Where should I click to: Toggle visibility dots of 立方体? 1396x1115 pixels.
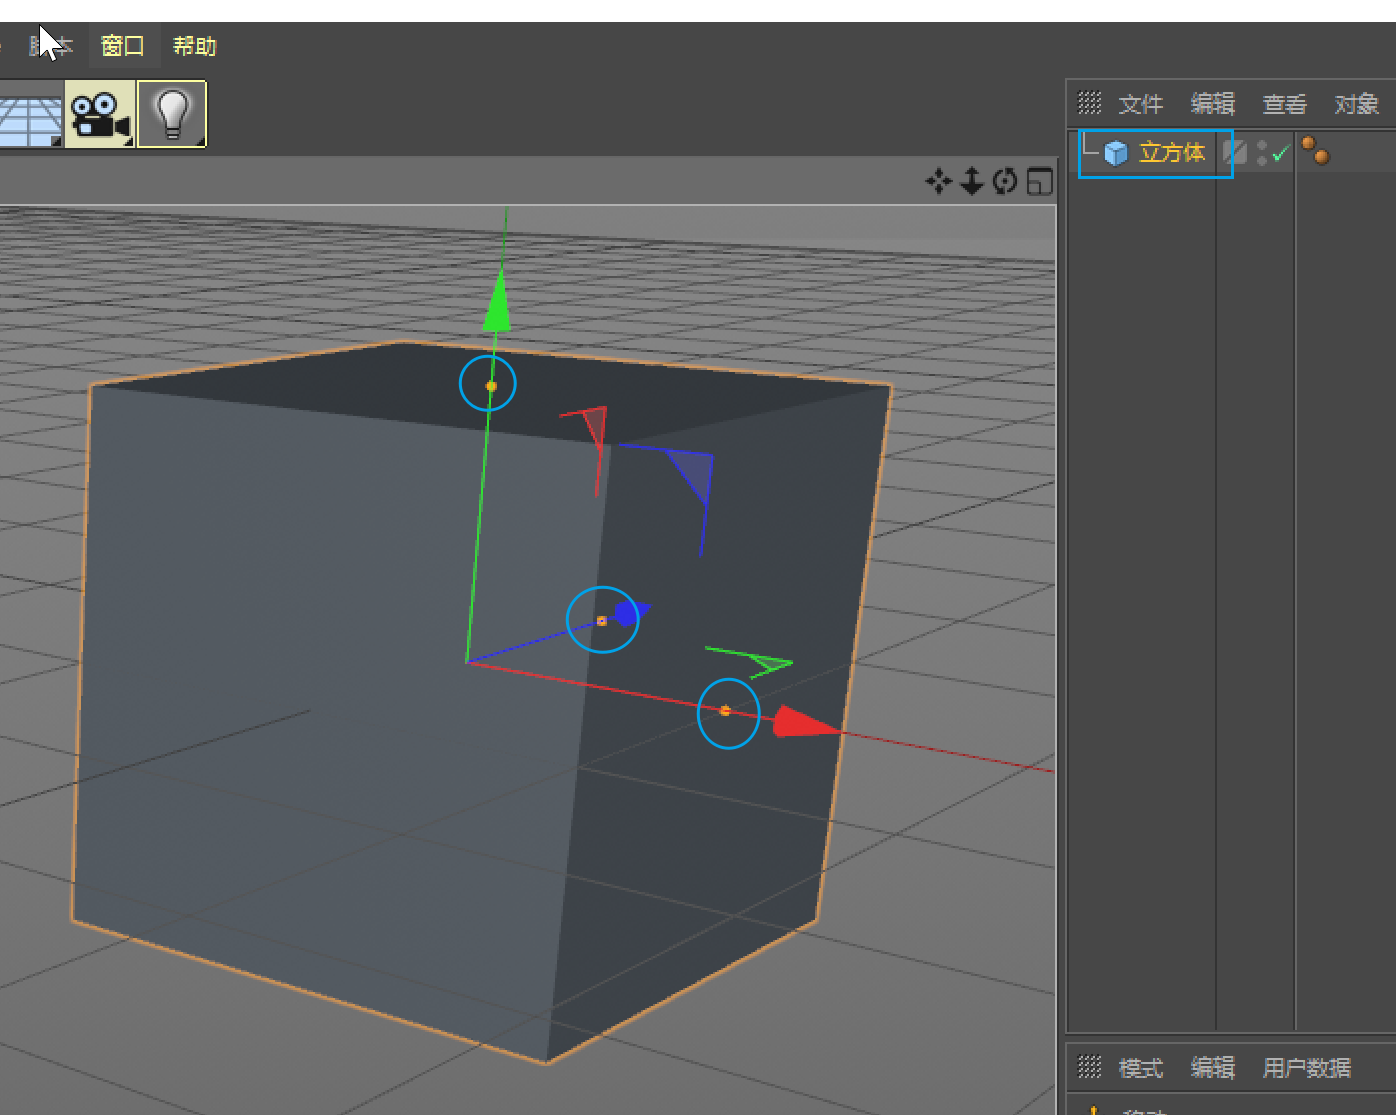pyautogui.click(x=1262, y=152)
